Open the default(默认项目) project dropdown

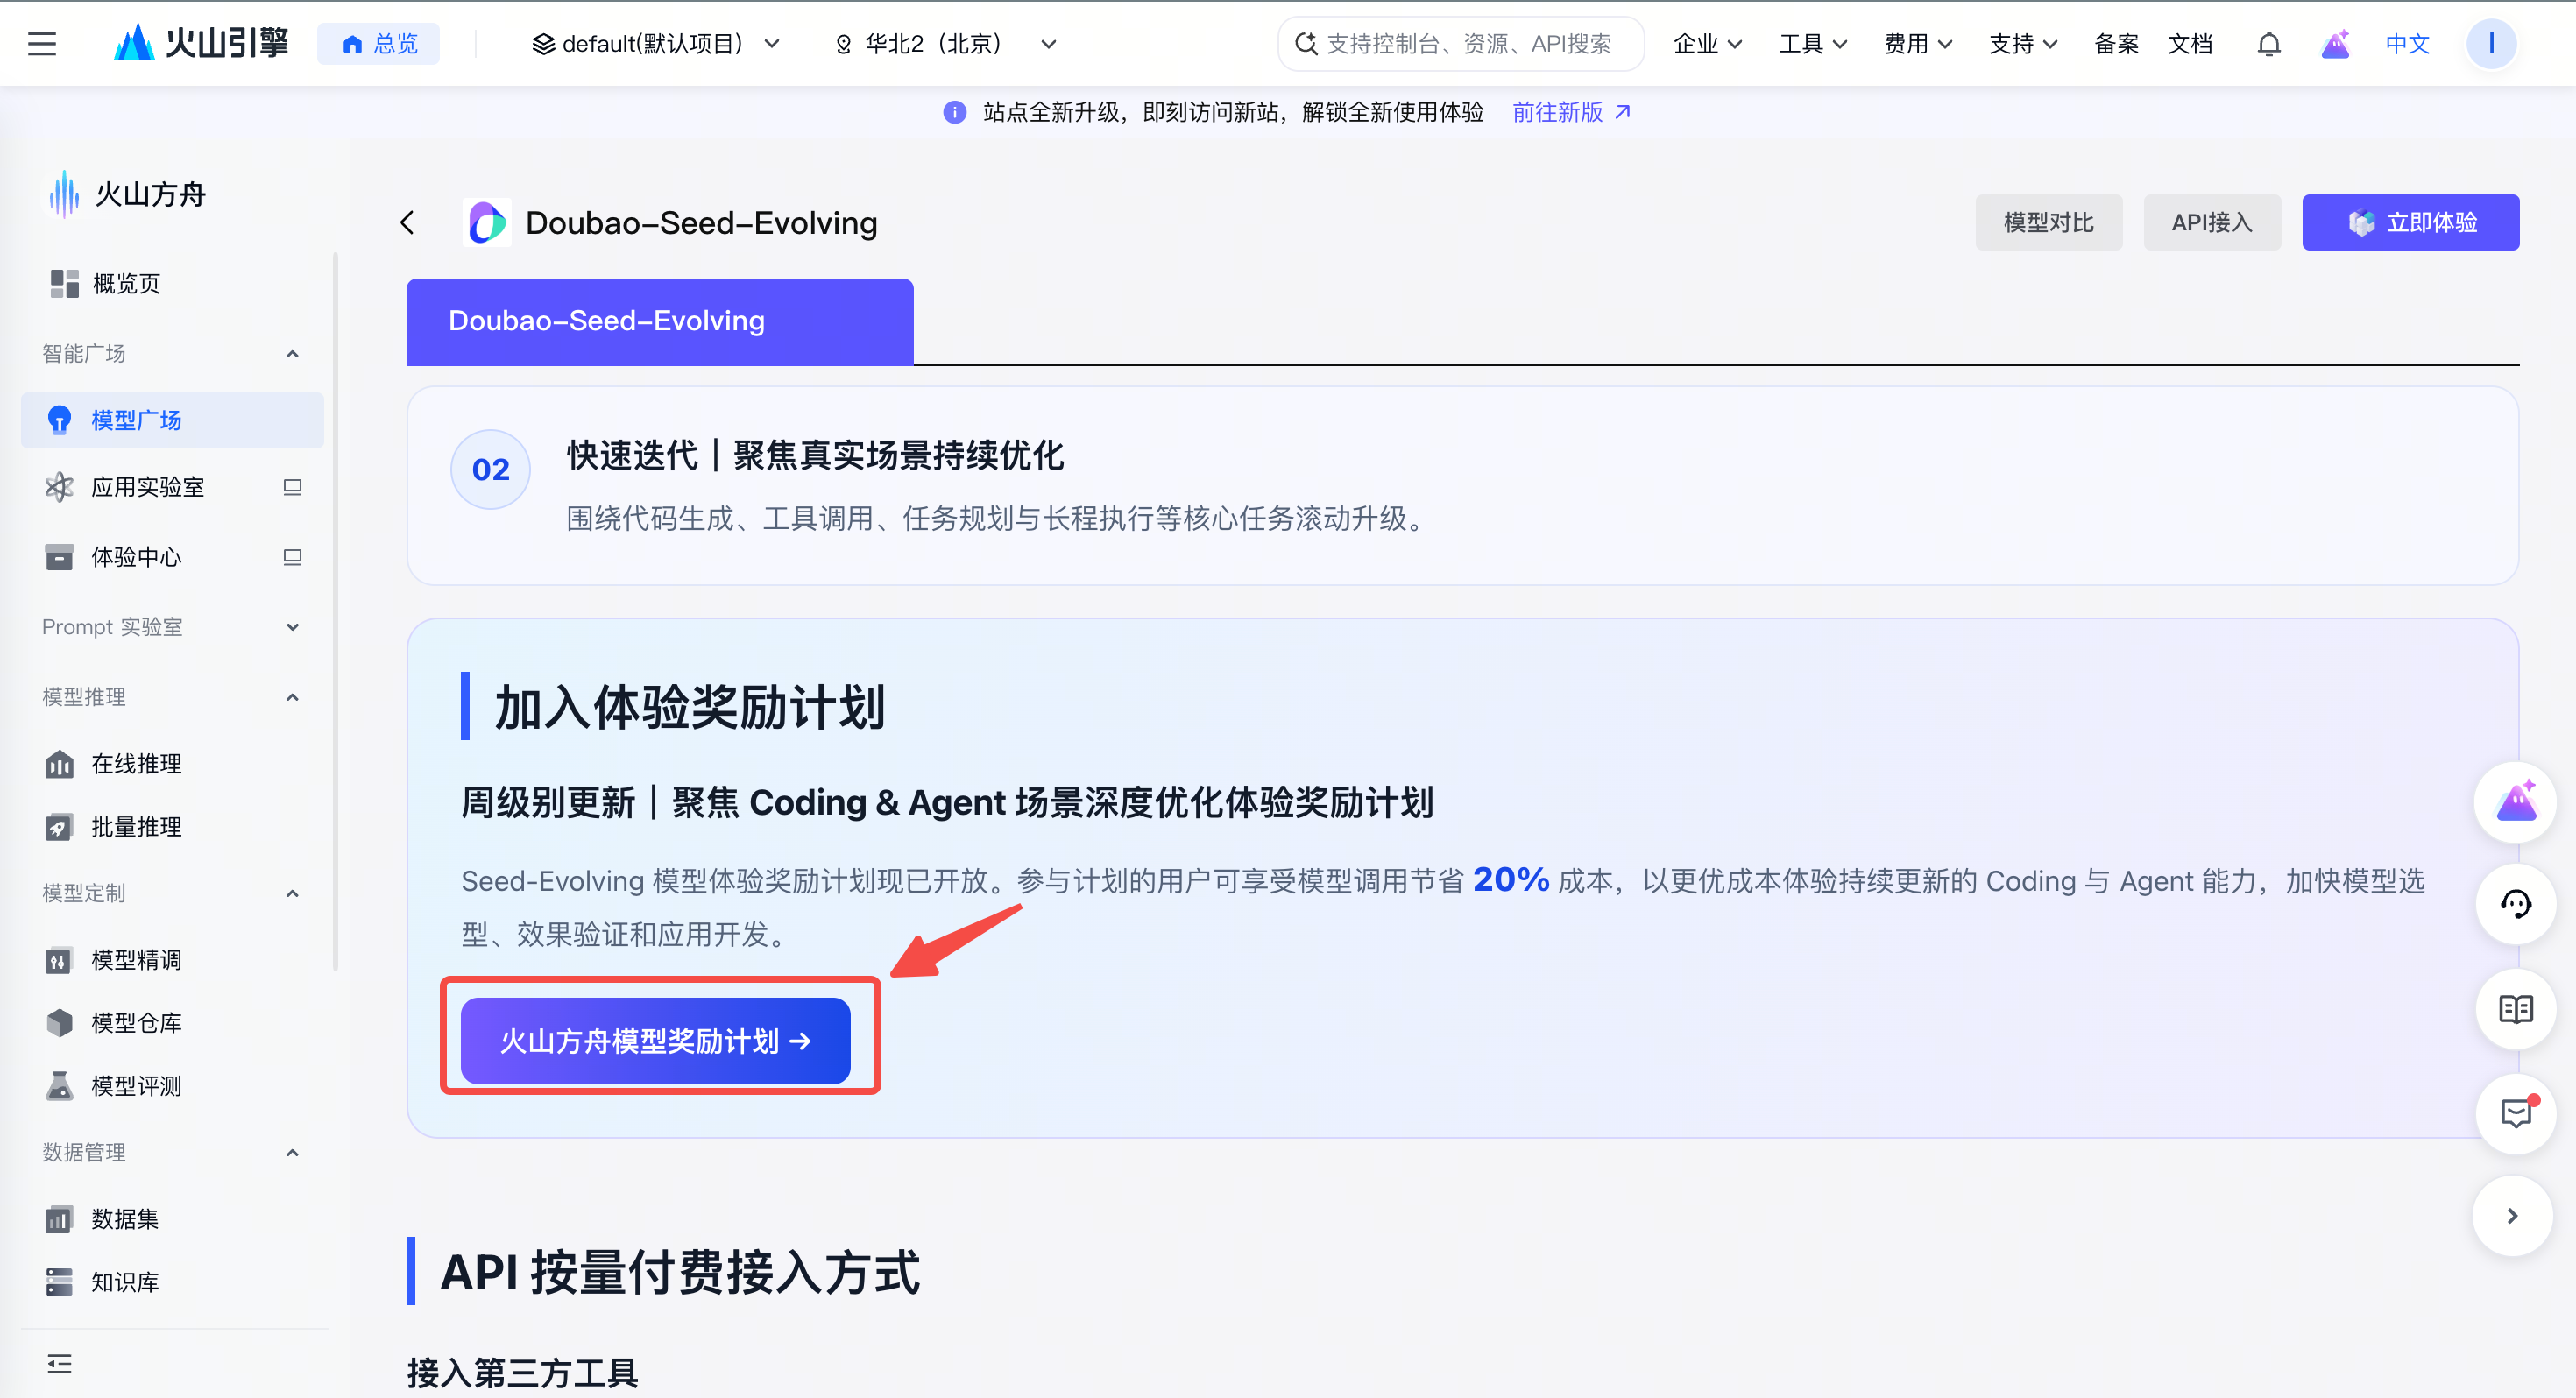pos(655,44)
